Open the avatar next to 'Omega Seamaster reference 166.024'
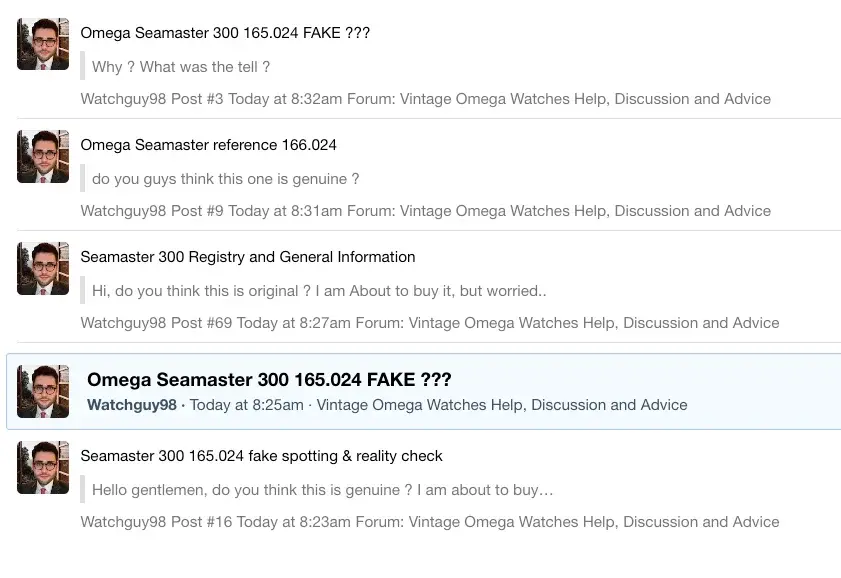Image resolution: width=841 pixels, height=578 pixels. 43,156
